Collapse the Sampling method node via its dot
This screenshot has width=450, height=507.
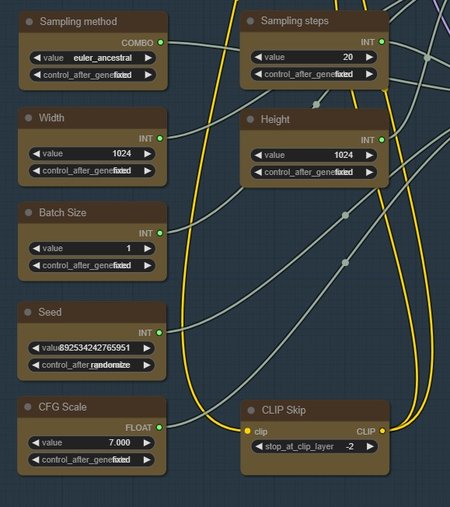coord(29,22)
